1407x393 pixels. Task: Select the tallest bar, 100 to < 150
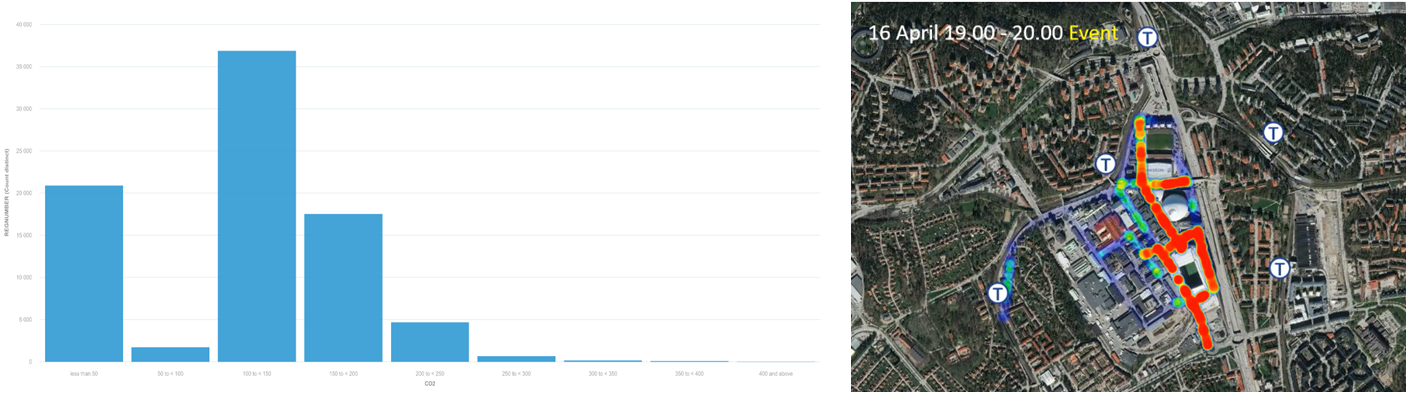tap(257, 206)
